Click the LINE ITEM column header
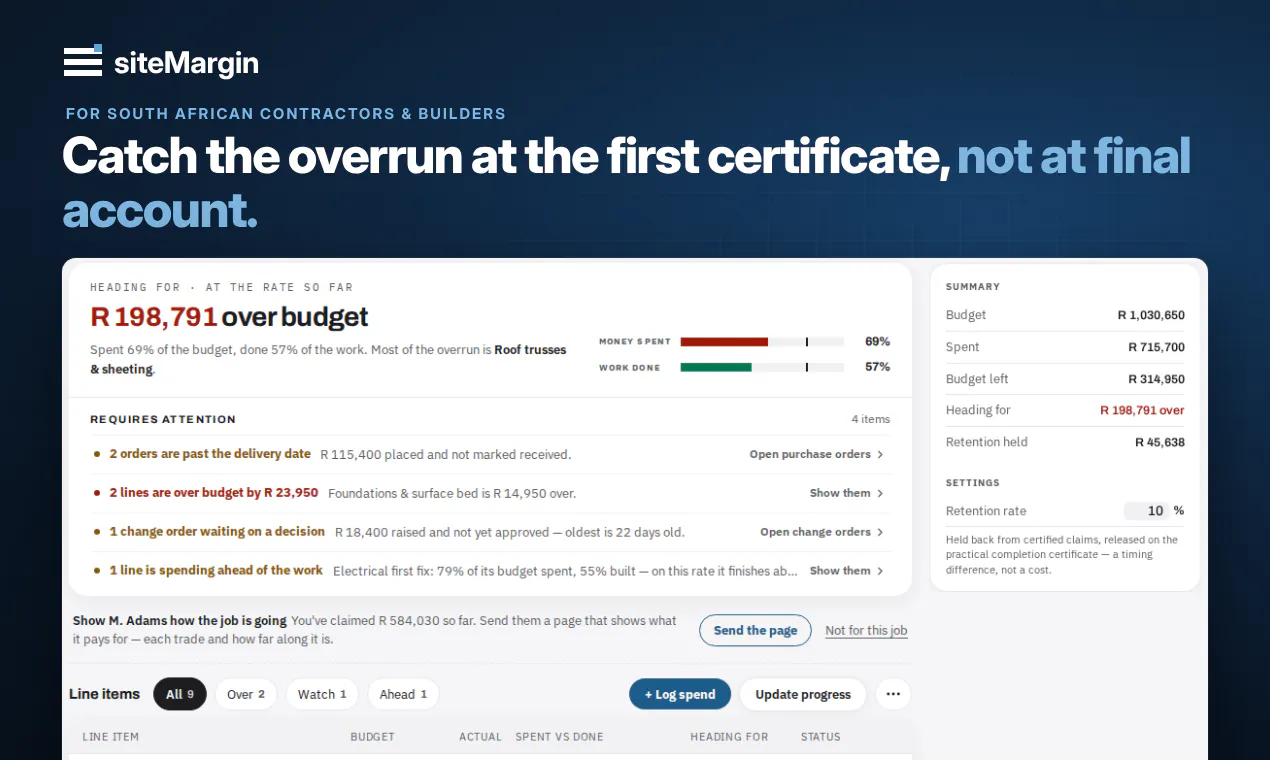The image size is (1270, 760). [x=110, y=737]
